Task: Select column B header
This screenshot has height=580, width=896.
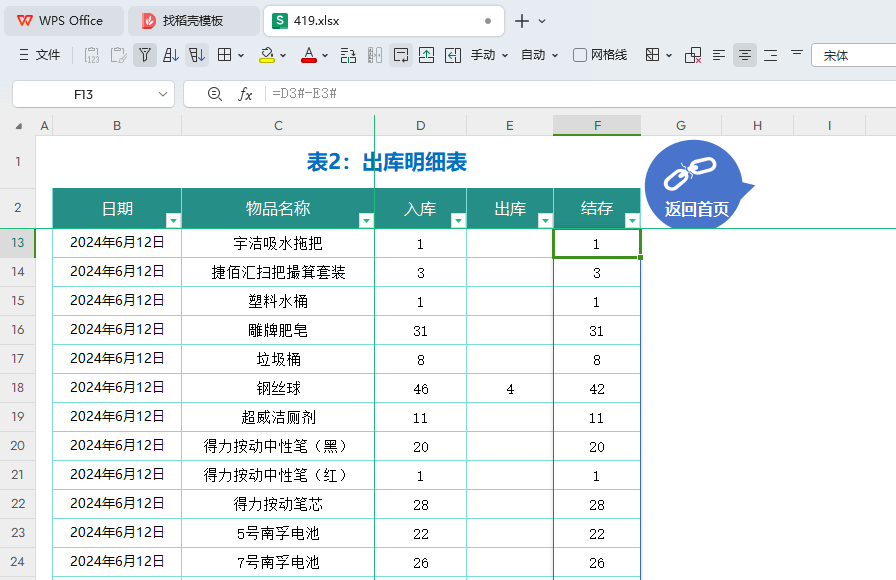Action: point(117,126)
